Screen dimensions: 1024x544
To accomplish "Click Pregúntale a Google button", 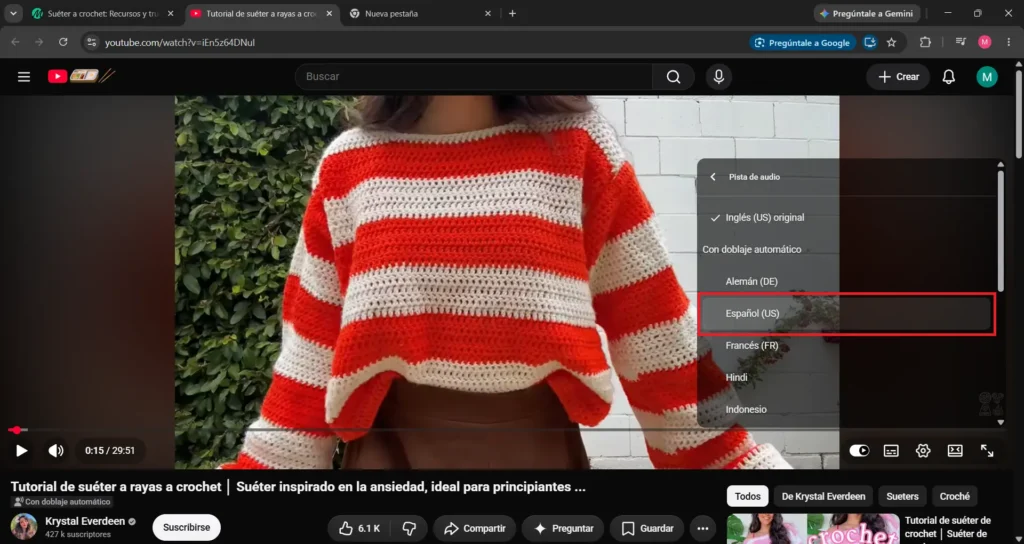I will [x=803, y=42].
